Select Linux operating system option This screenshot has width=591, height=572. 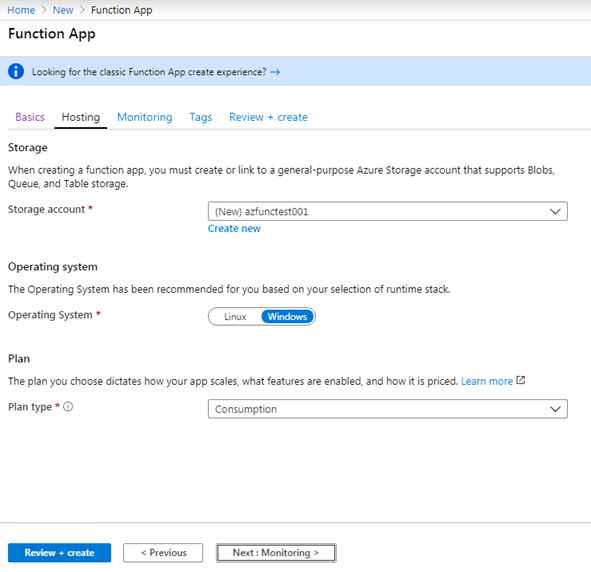235,317
